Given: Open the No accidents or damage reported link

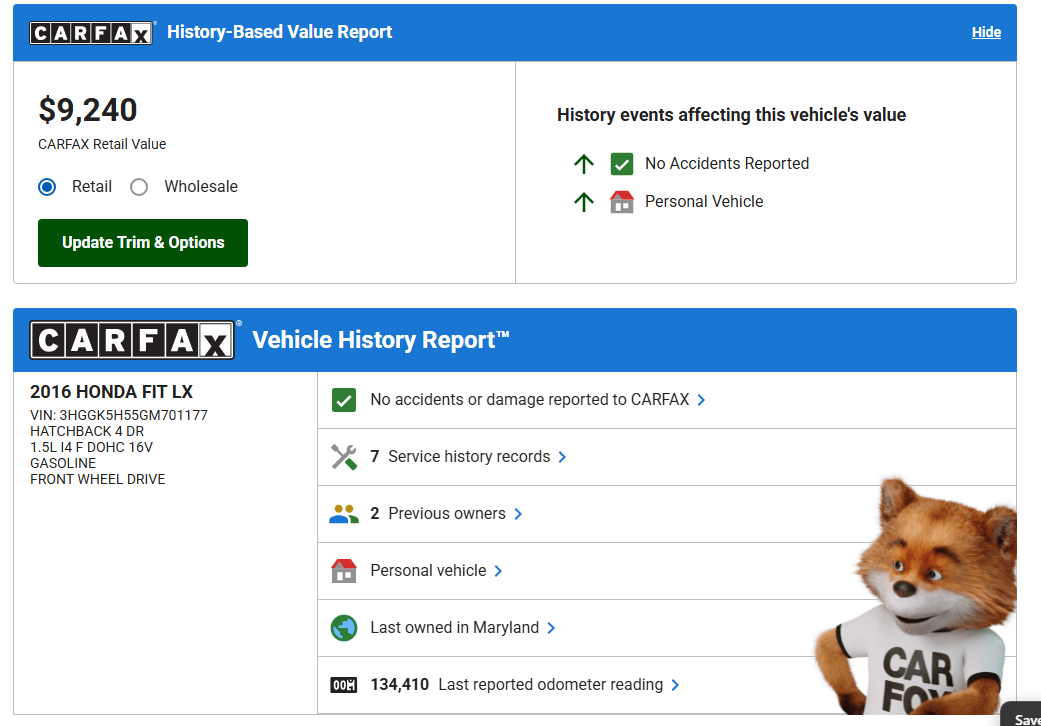Looking at the screenshot, I should (x=530, y=400).
